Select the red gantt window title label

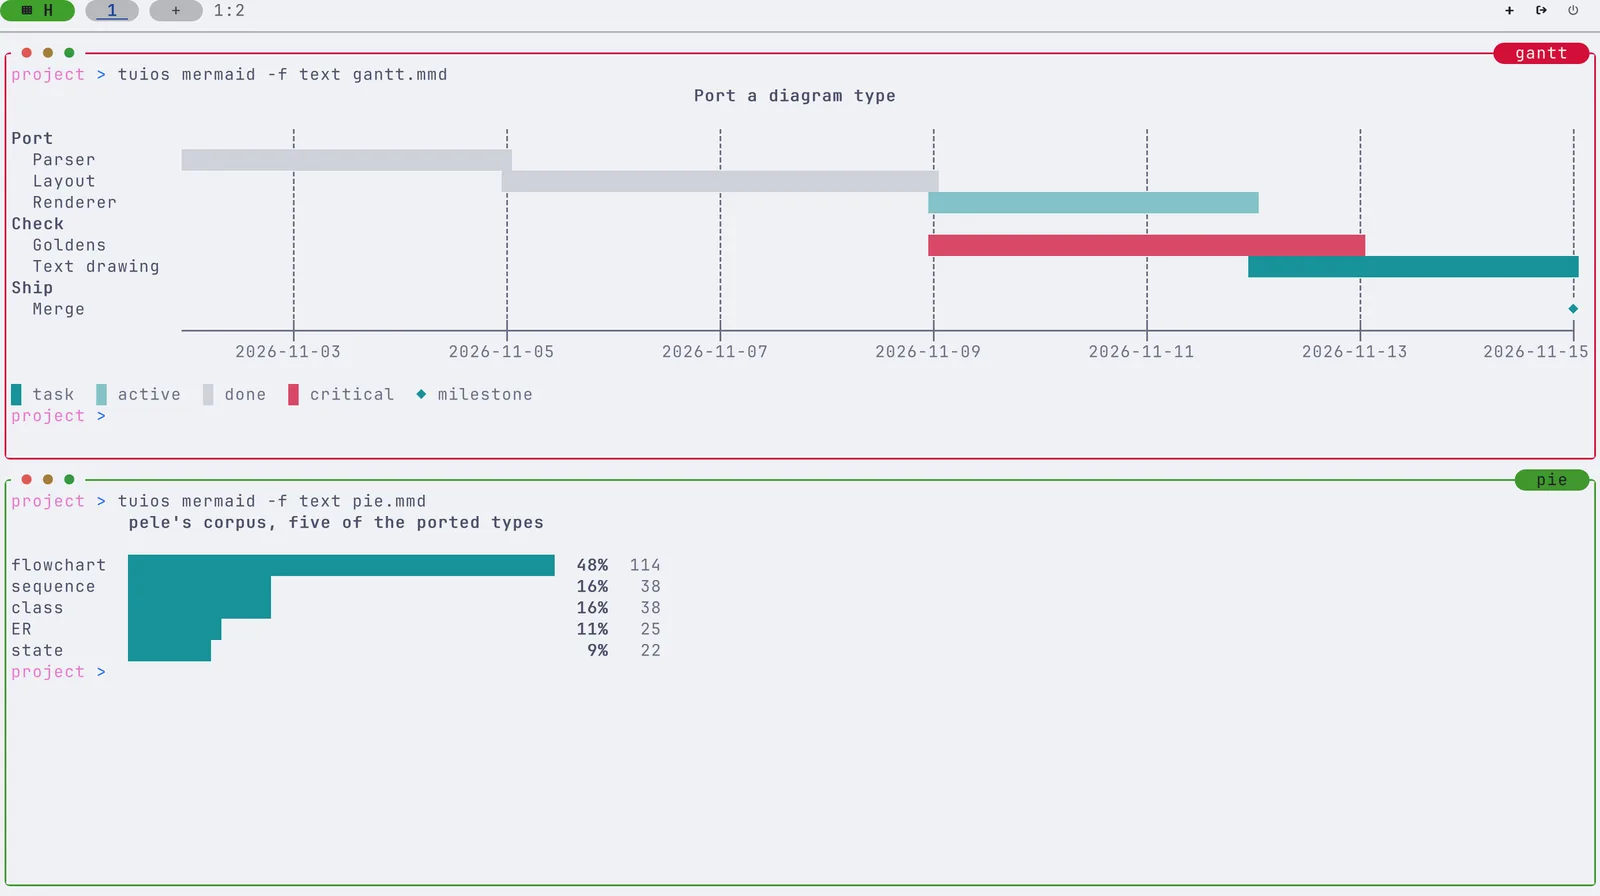coord(1541,53)
